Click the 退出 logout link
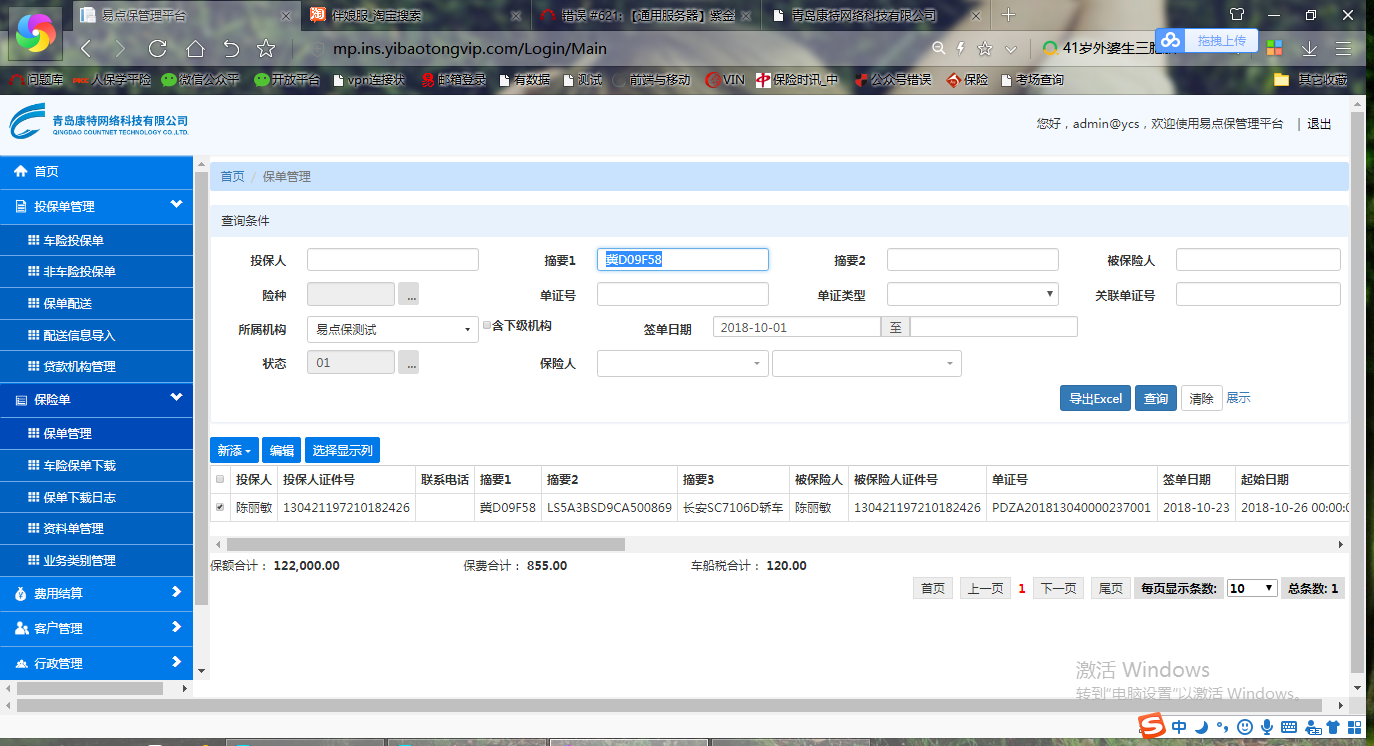Viewport: 1374px width, 746px height. click(x=1319, y=124)
